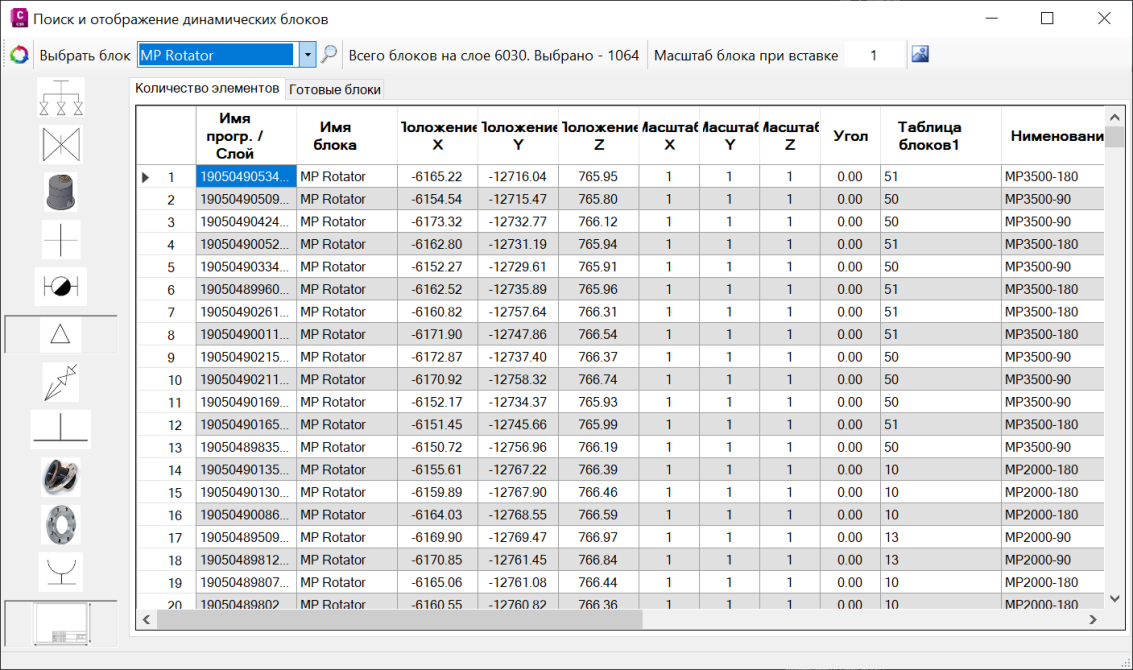The image size is (1133, 670).
Task: Click the vertical scrollbar down arrow of table
Action: [1115, 598]
